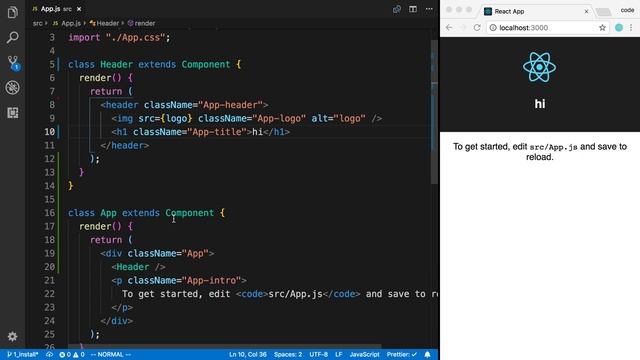View site information icon in address bar
The image size is (640, 360).
click(x=493, y=27)
